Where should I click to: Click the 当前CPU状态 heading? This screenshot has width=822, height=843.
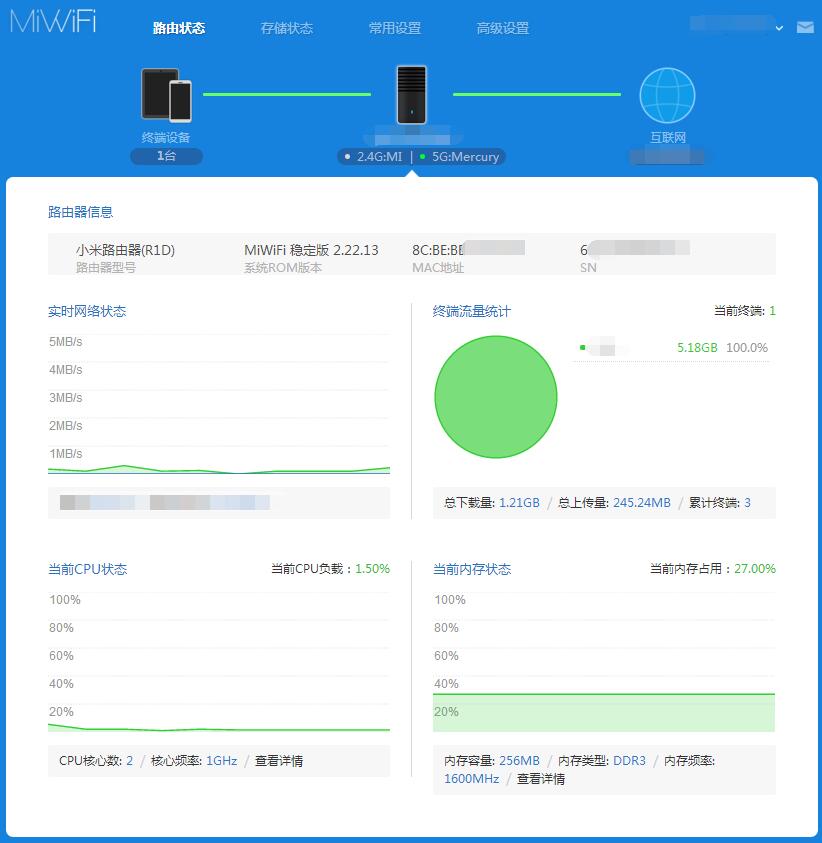88,569
